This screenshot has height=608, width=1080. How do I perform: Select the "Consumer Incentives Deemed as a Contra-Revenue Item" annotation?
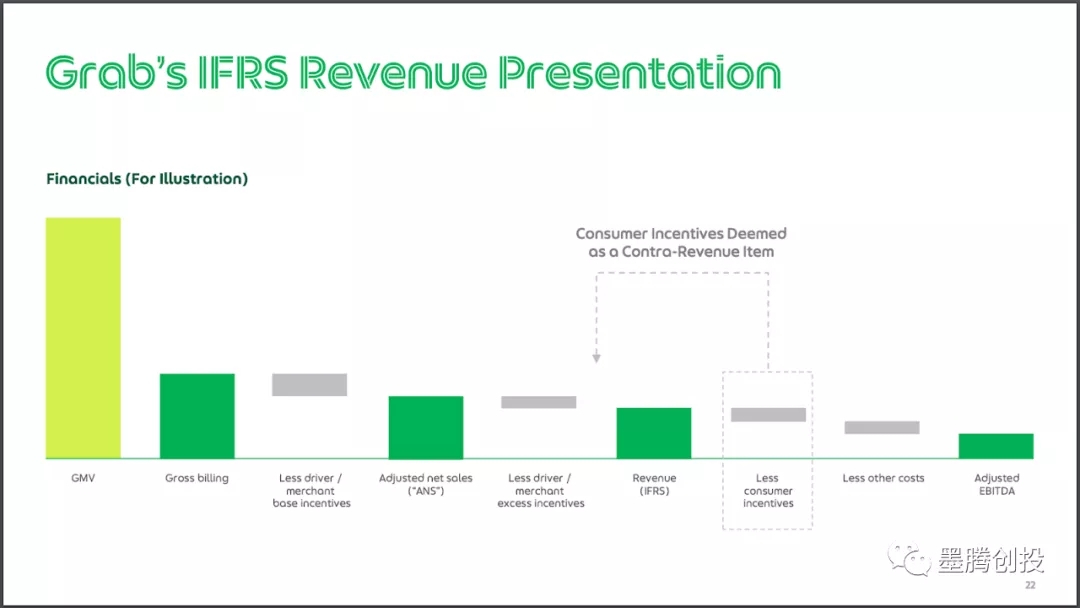tap(681, 242)
